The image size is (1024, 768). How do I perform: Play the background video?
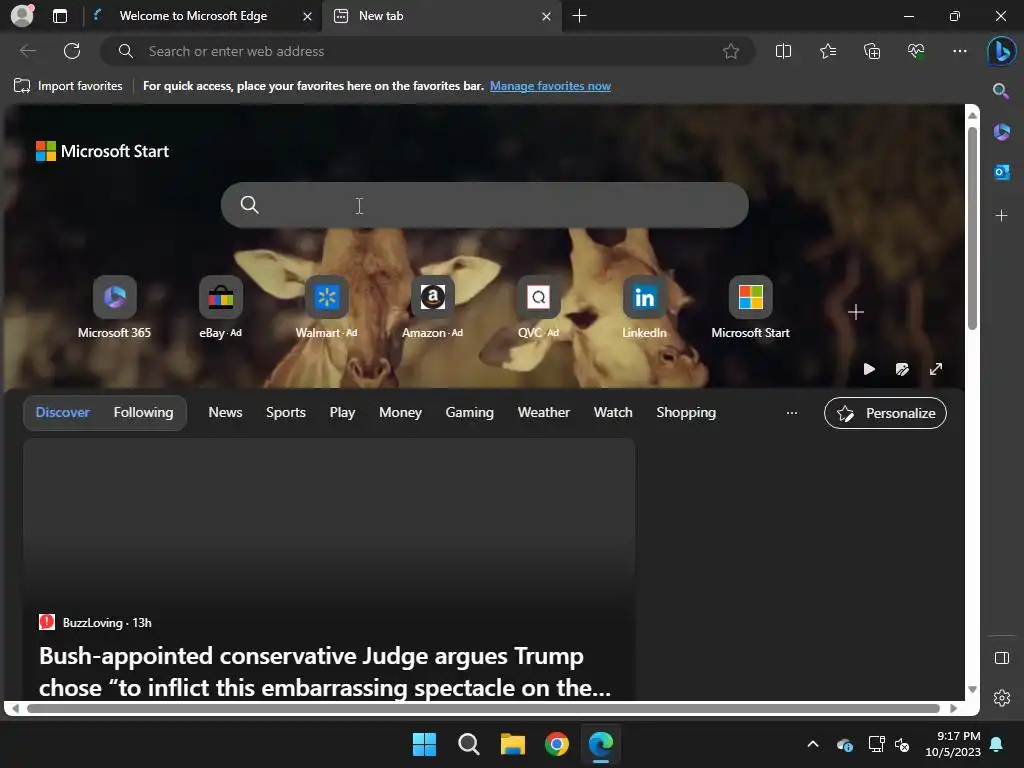click(869, 369)
